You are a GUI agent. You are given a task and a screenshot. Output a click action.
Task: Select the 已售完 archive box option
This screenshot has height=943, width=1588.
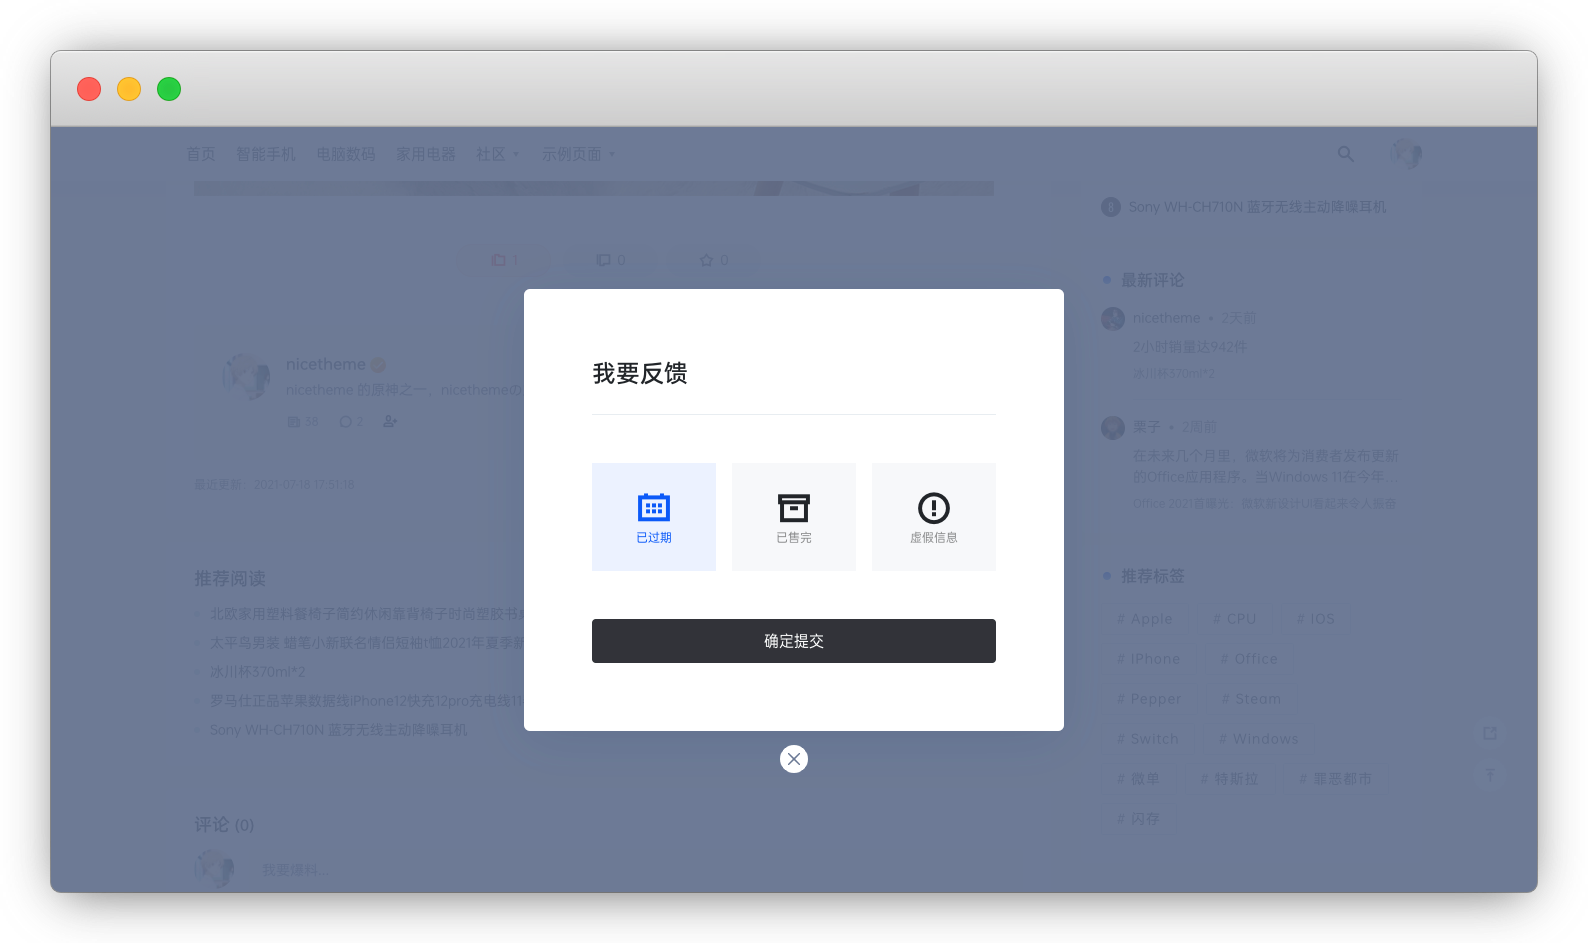coord(794,517)
